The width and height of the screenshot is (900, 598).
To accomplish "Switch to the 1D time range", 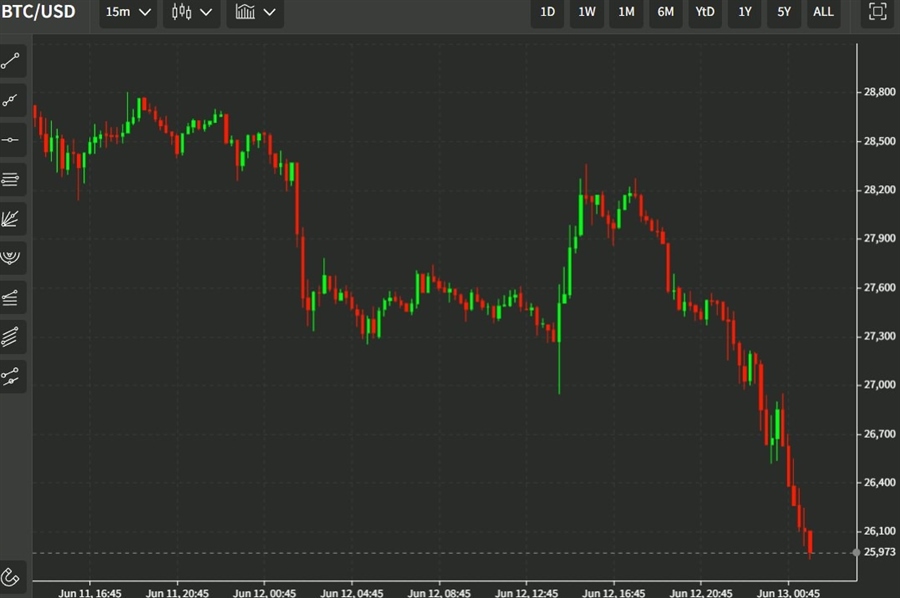I will (x=548, y=12).
